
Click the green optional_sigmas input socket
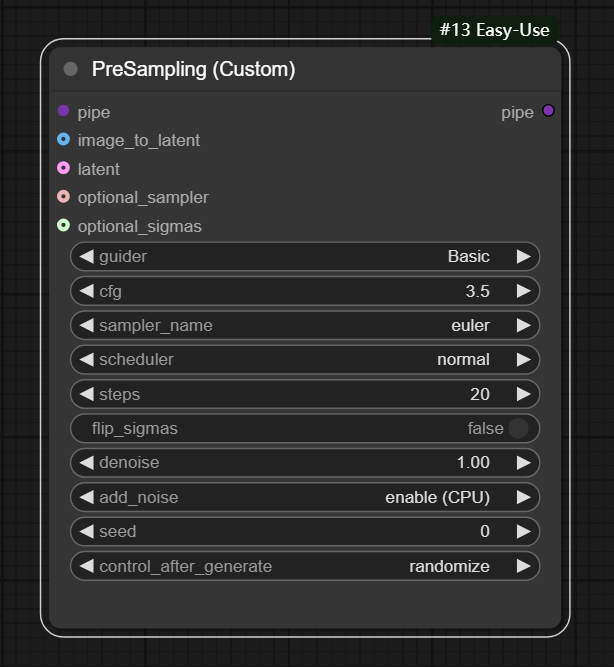coord(64,226)
